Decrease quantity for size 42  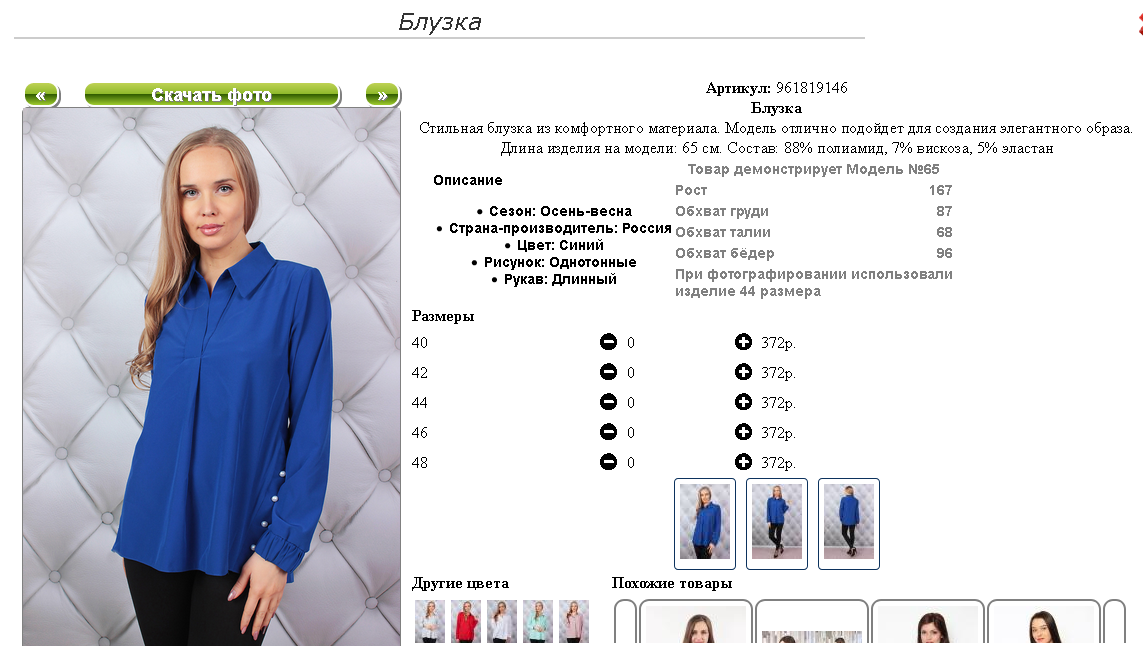click(608, 372)
